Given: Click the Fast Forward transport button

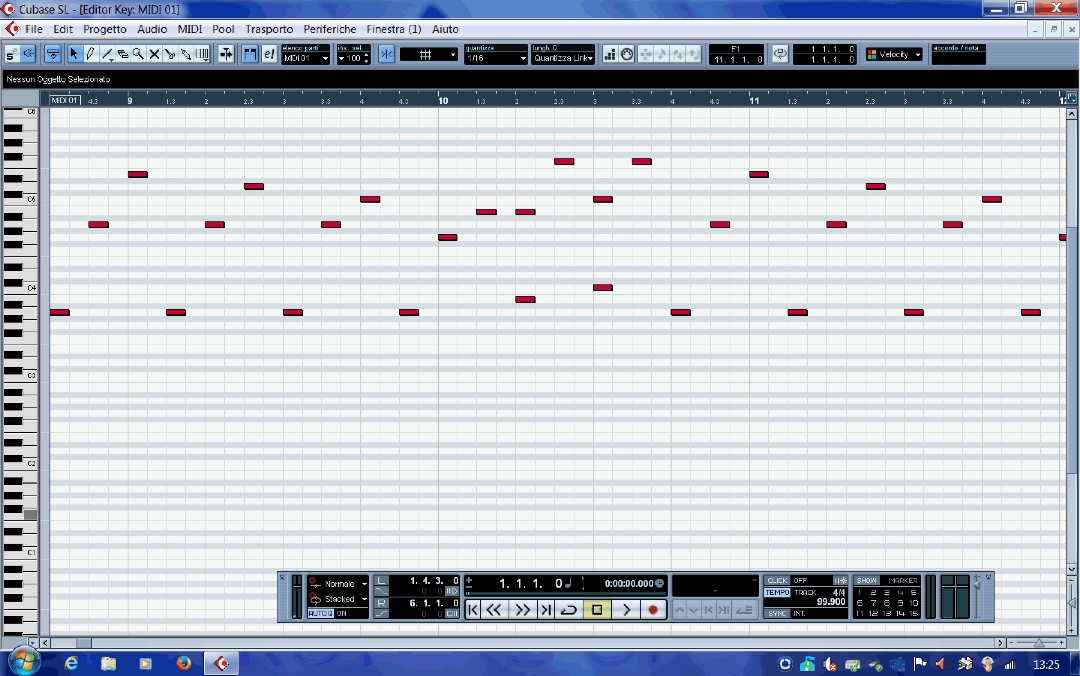Looking at the screenshot, I should (523, 610).
